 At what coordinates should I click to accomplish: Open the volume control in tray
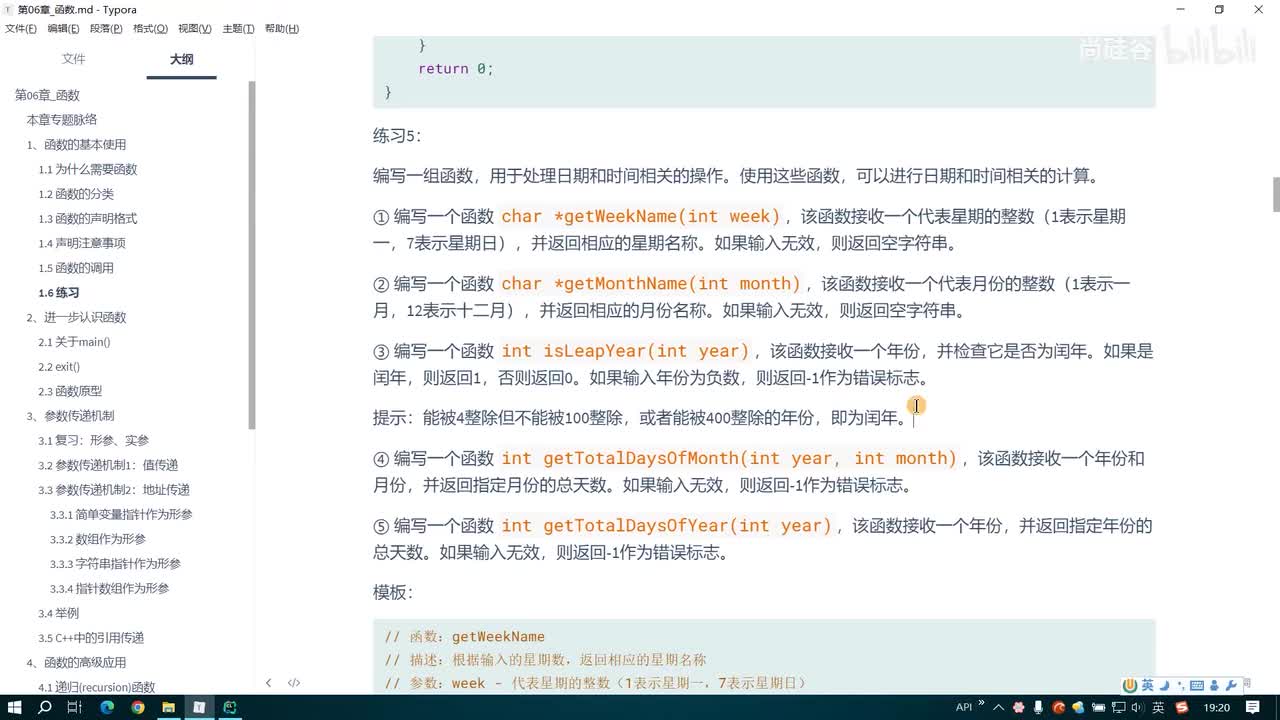coord(1137,707)
